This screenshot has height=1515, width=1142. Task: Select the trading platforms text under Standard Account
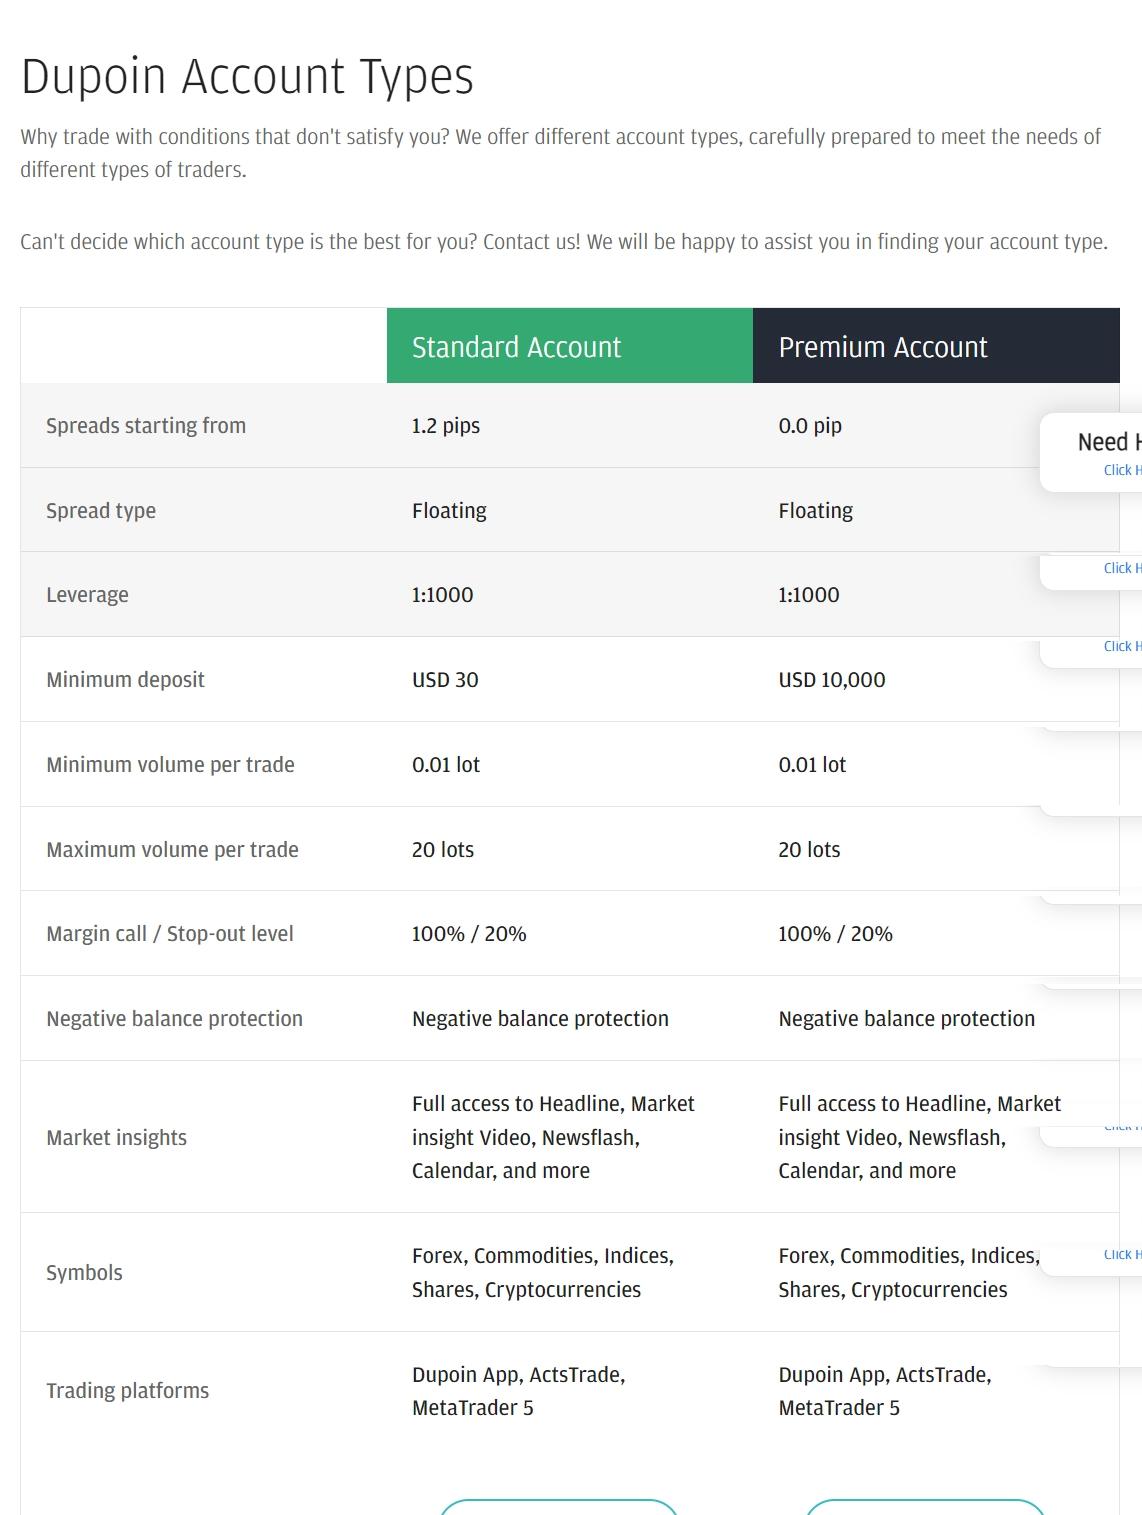(x=518, y=1391)
